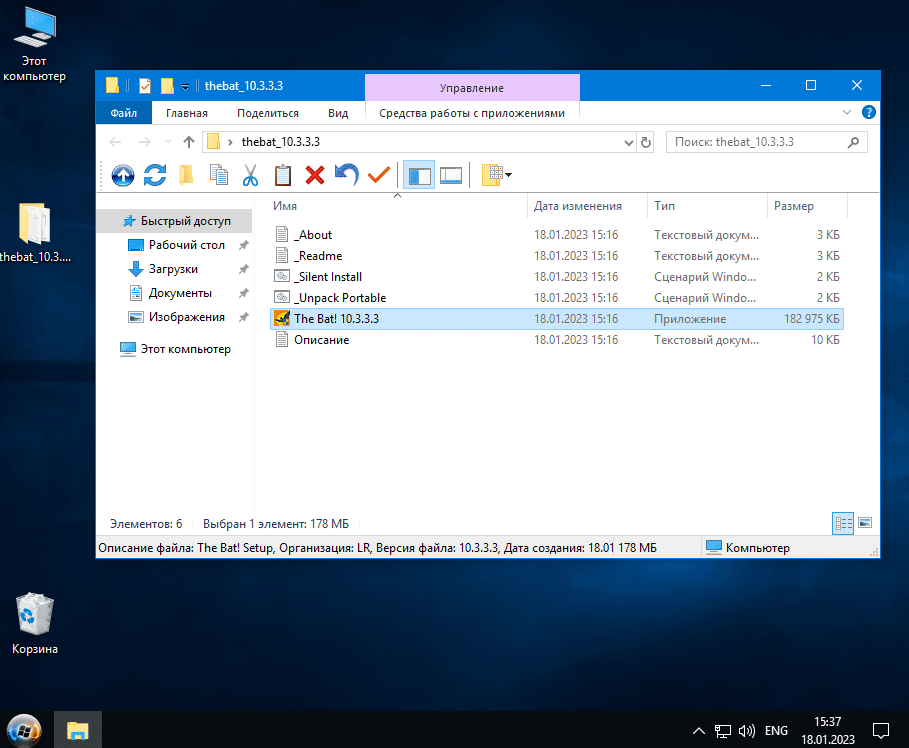Click the blue Undo arrow icon
The height and width of the screenshot is (748, 909).
tap(347, 175)
